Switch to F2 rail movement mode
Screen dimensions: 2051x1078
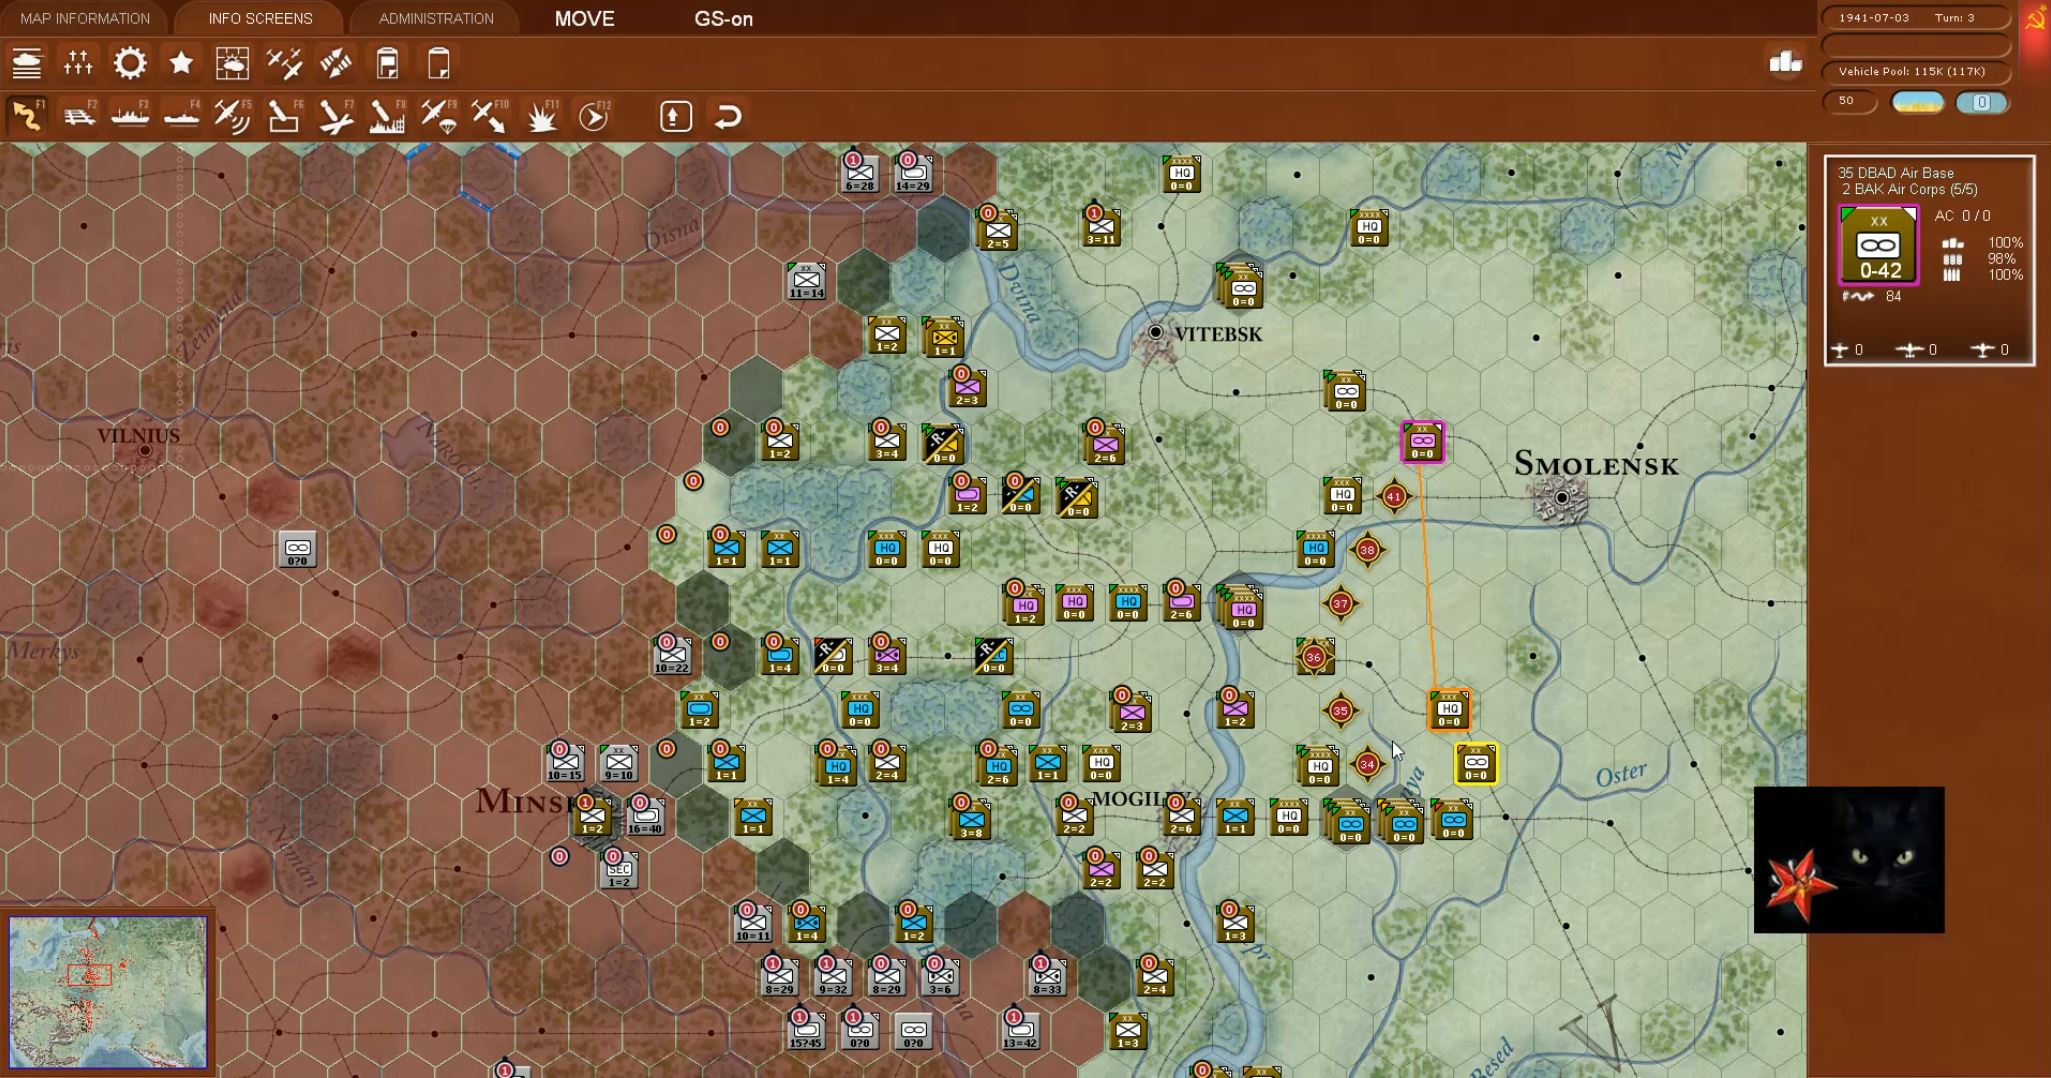coord(79,116)
